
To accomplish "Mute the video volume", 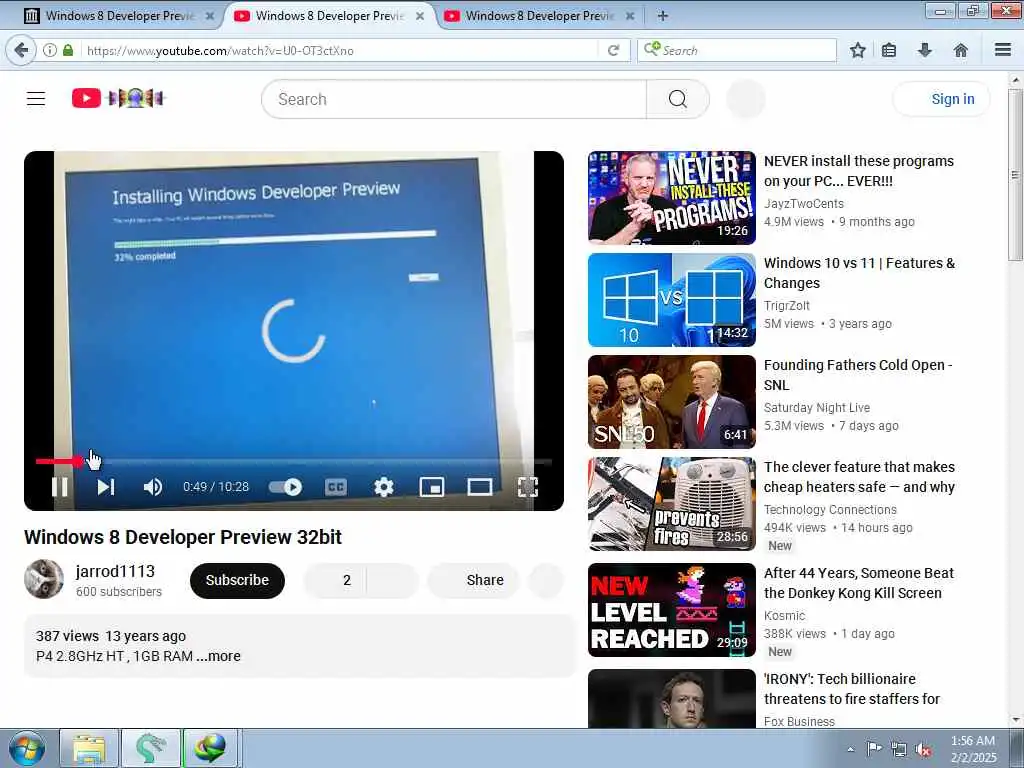I will tap(153, 487).
